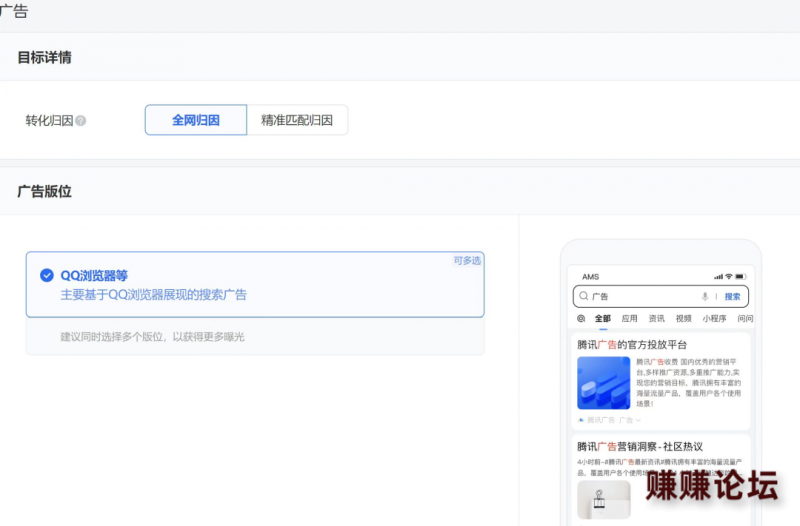Click the 主要基于QQ浏览器展现的搜索广告 description
This screenshot has width=800, height=526.
point(154,295)
